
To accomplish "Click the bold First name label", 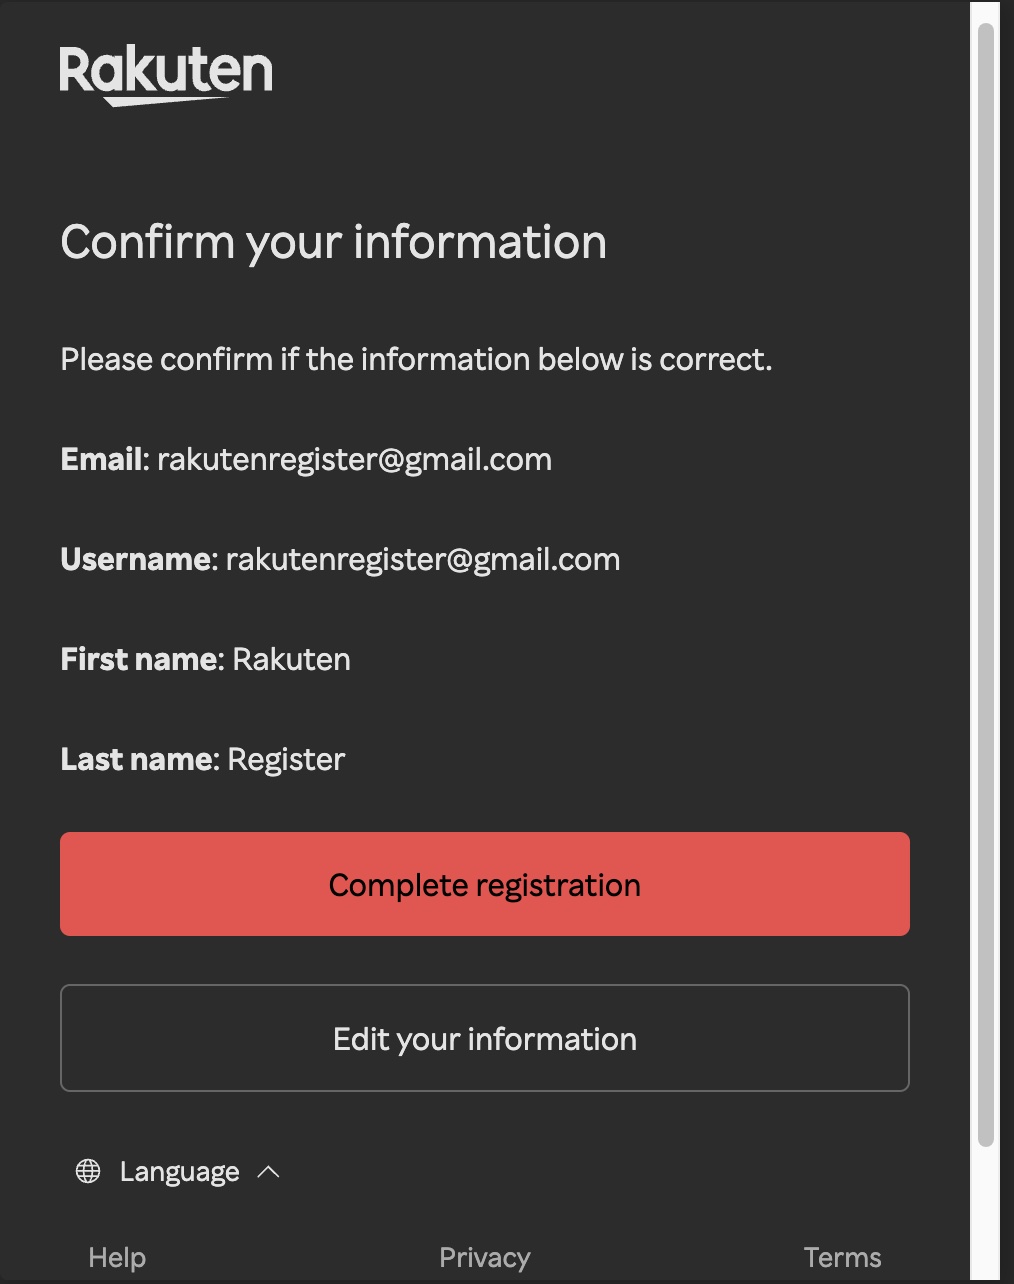I will click(140, 659).
